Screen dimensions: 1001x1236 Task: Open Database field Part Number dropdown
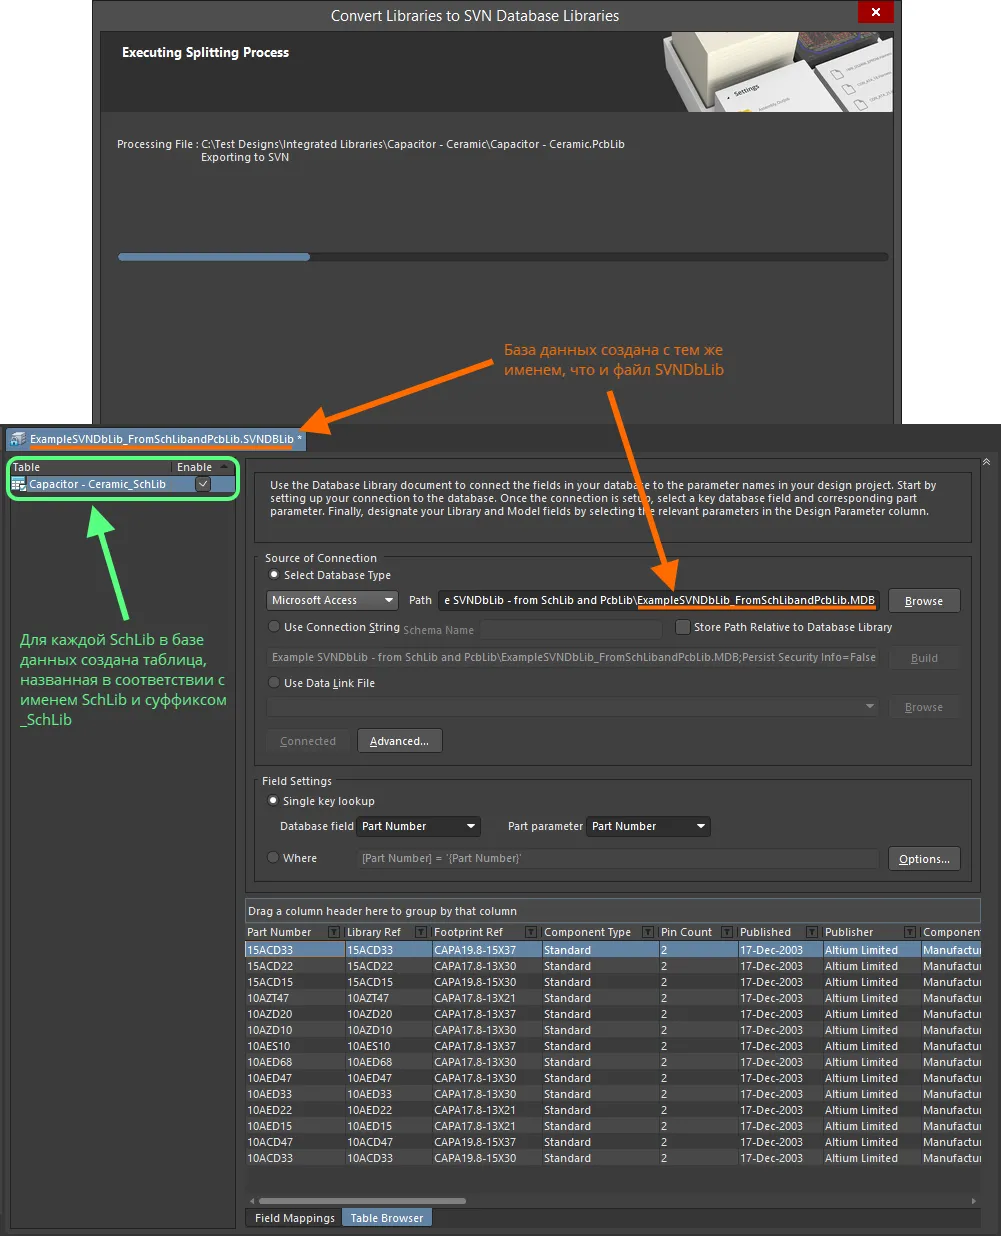(419, 826)
